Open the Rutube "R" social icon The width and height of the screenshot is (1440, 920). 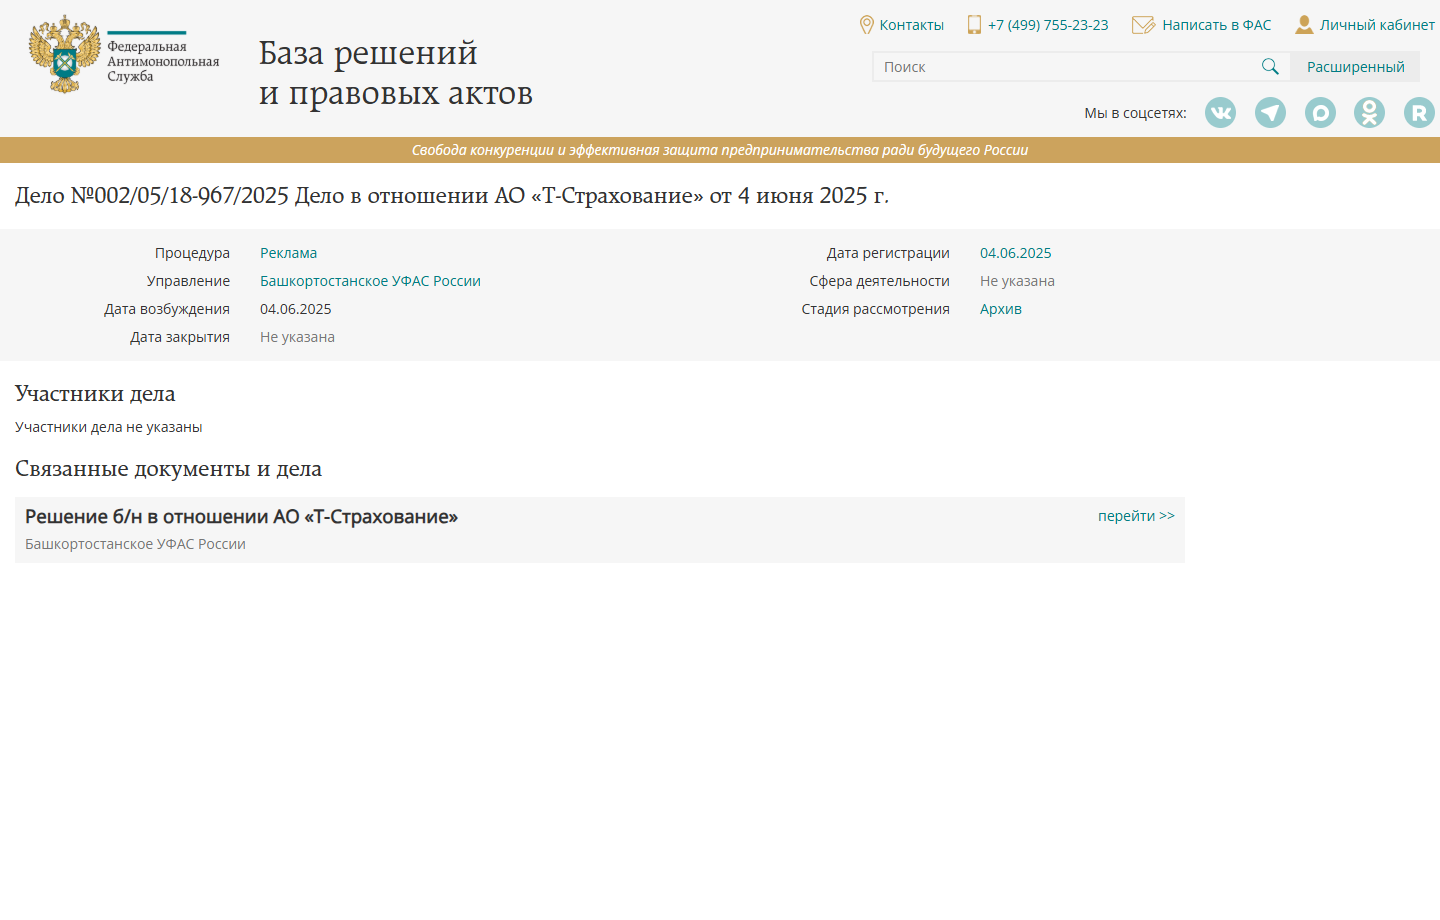tap(1419, 113)
